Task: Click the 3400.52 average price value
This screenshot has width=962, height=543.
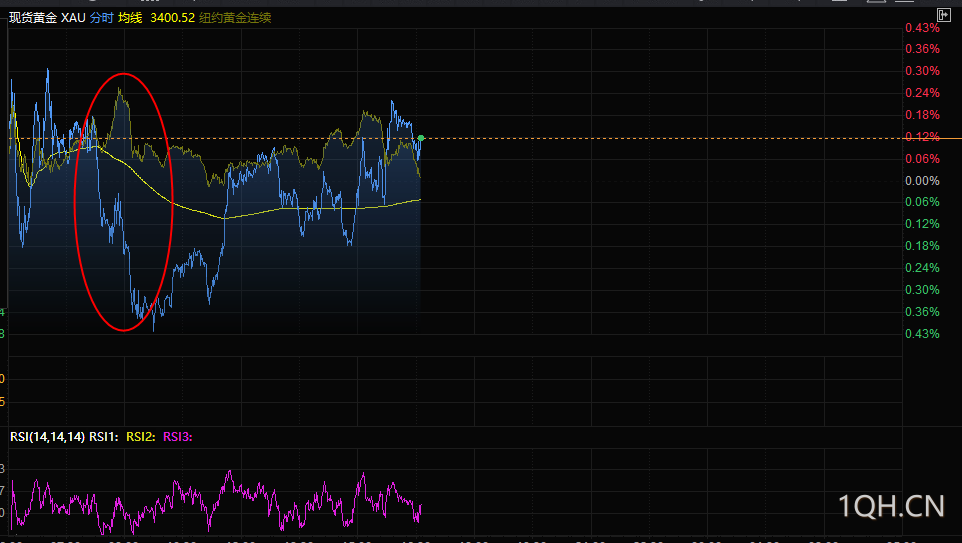Action: tap(172, 18)
